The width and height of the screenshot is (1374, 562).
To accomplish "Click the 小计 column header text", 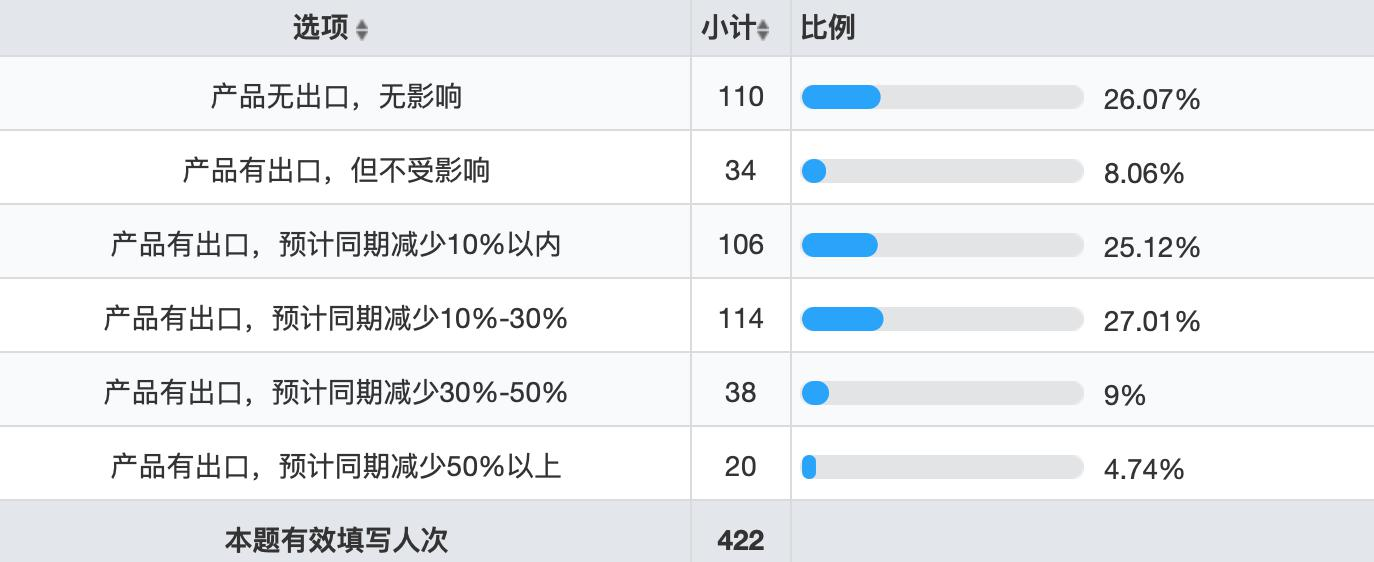I will click(x=727, y=28).
